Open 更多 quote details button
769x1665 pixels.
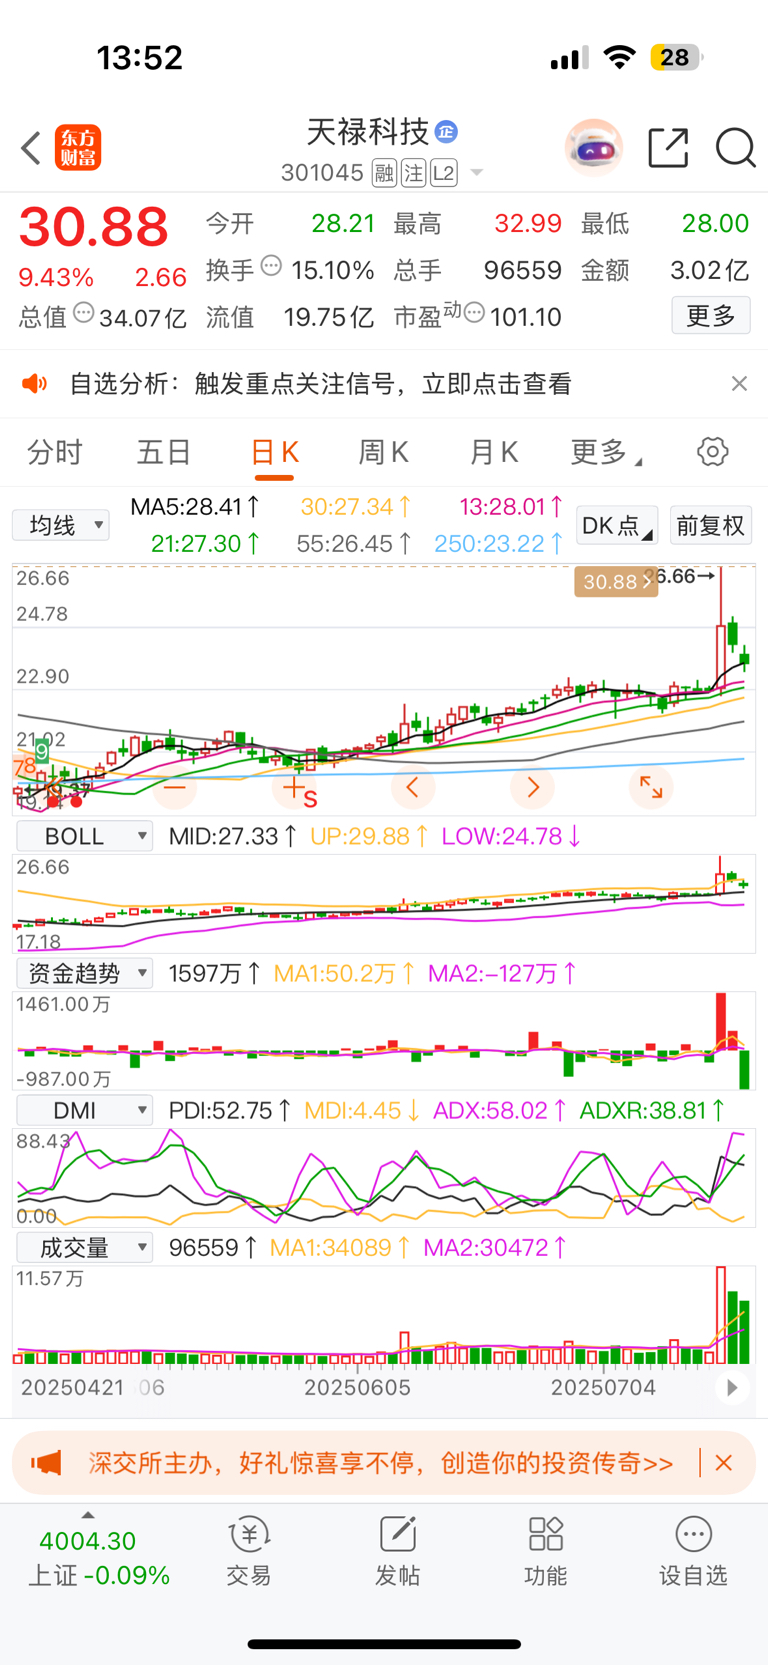(x=711, y=316)
